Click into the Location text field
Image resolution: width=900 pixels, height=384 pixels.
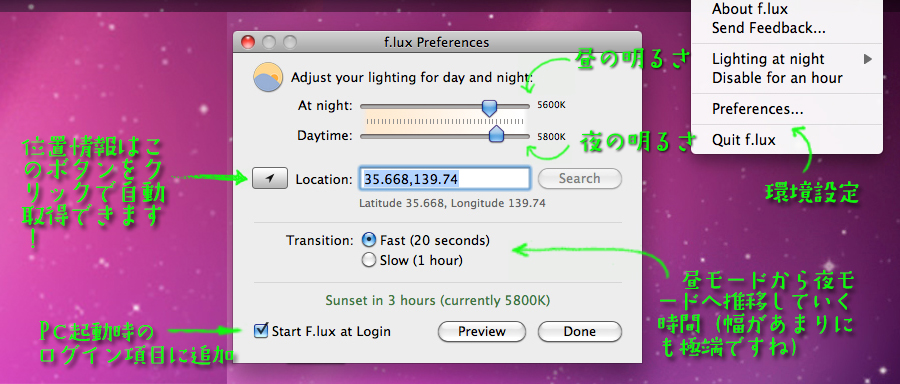(x=445, y=179)
